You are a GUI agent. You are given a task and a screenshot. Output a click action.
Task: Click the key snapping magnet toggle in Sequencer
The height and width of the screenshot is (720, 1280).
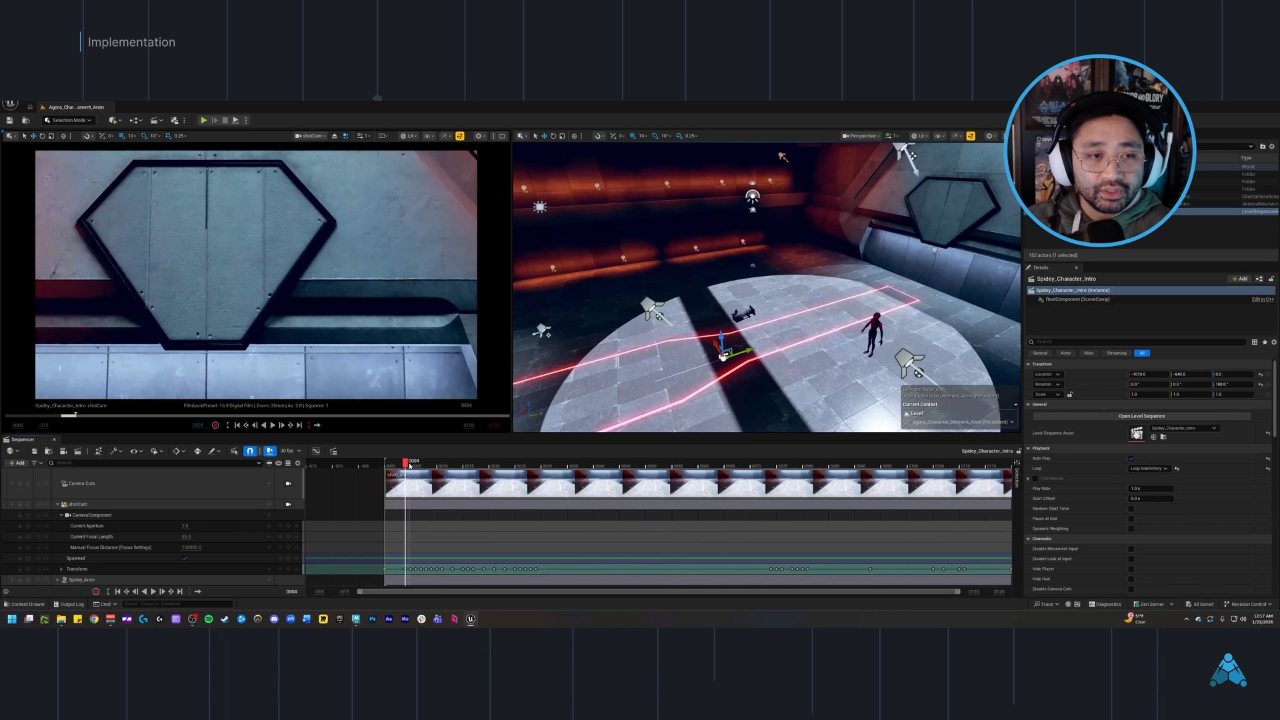[x=250, y=451]
